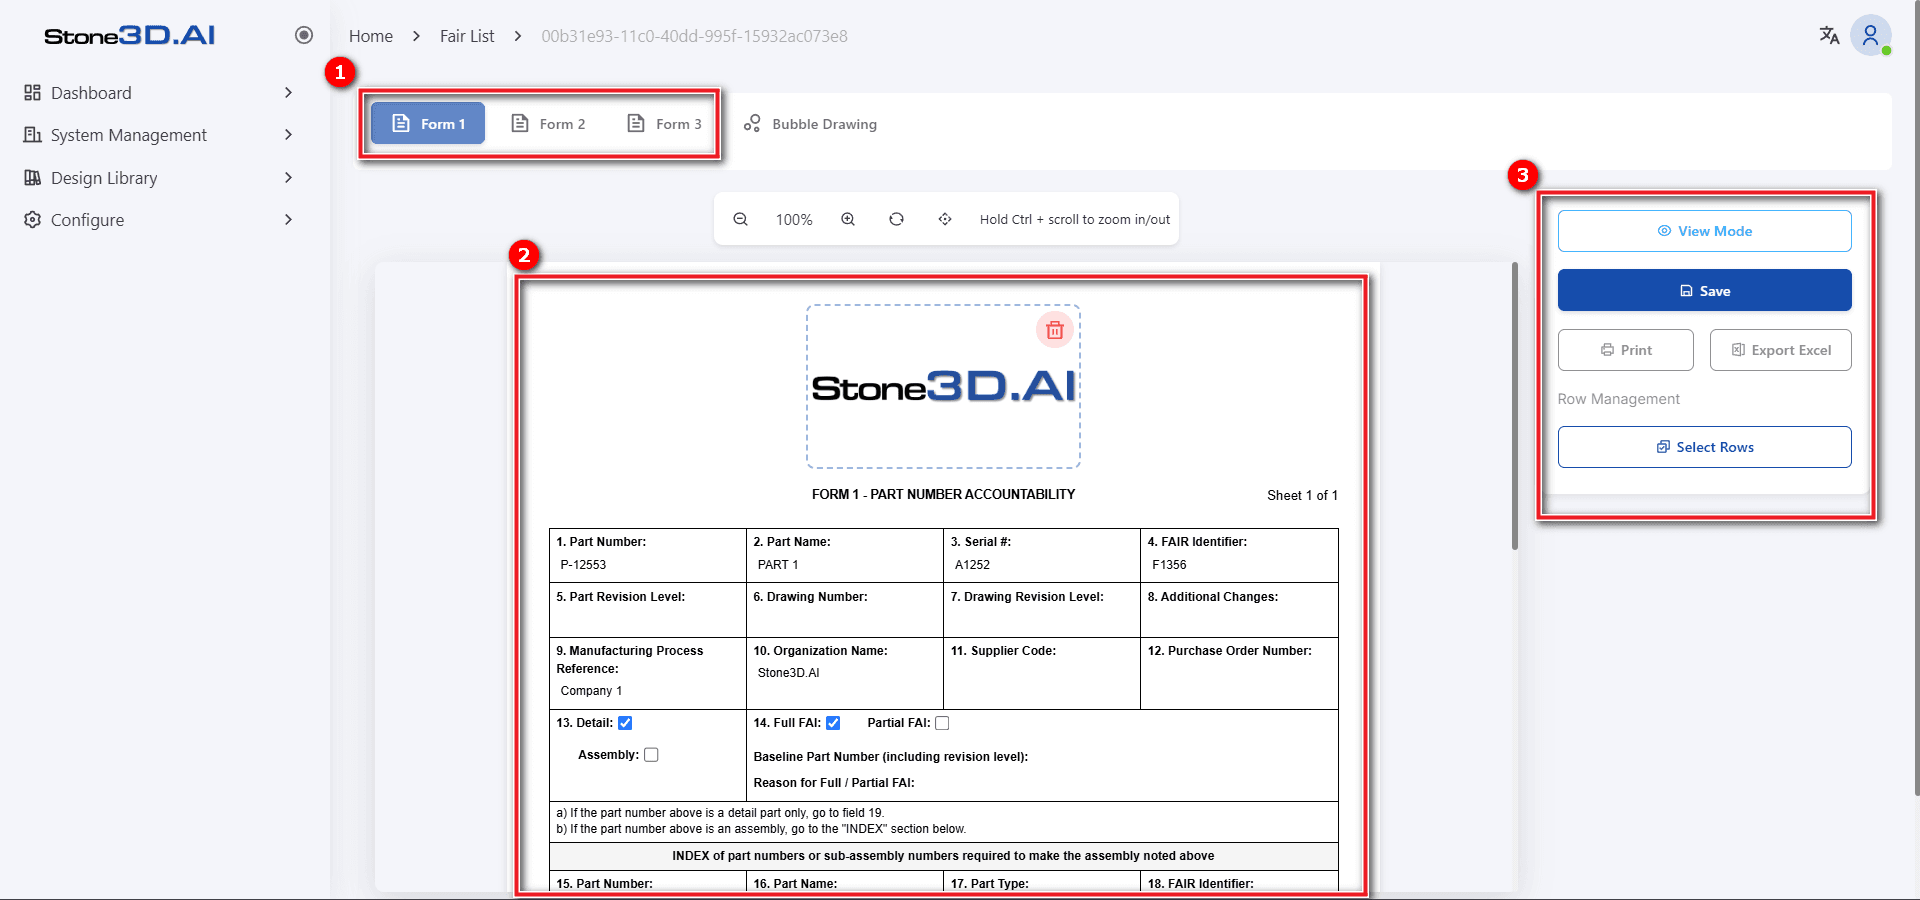Click the Stone3D.AI sidebar logo

click(129, 36)
